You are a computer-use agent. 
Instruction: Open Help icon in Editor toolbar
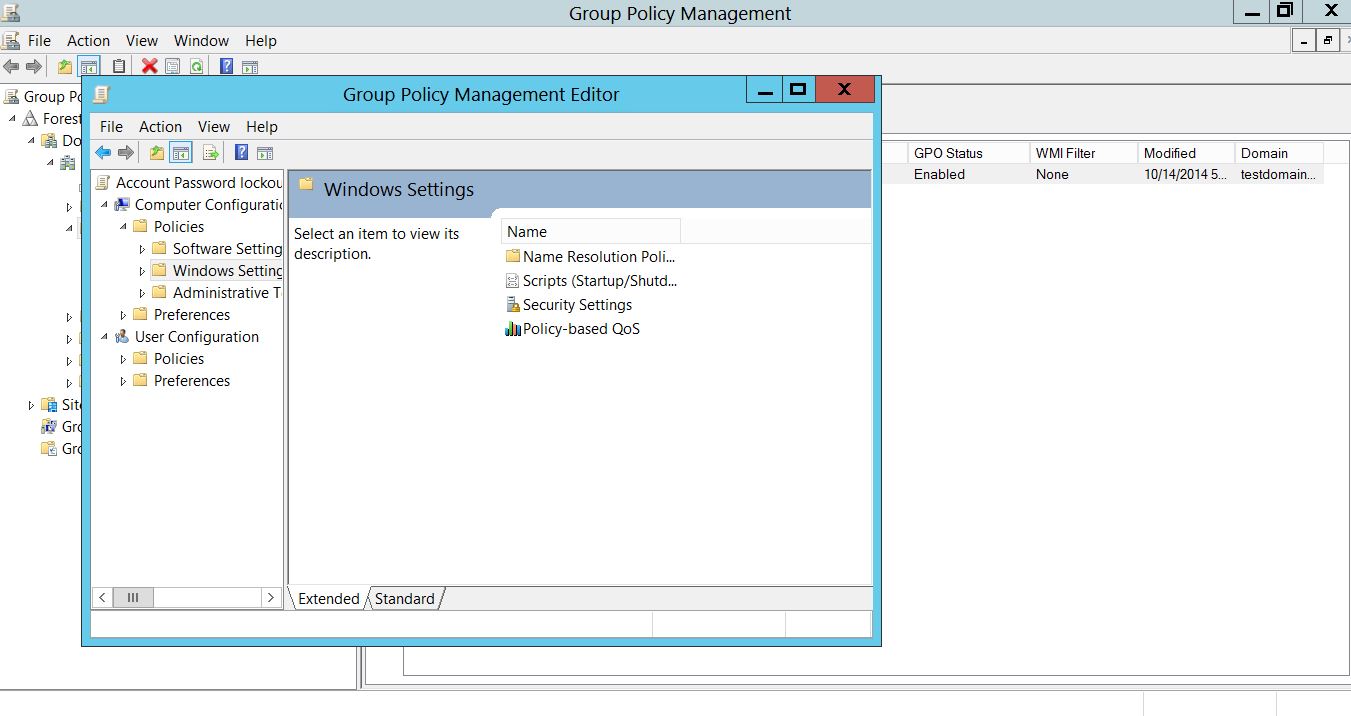pos(241,153)
